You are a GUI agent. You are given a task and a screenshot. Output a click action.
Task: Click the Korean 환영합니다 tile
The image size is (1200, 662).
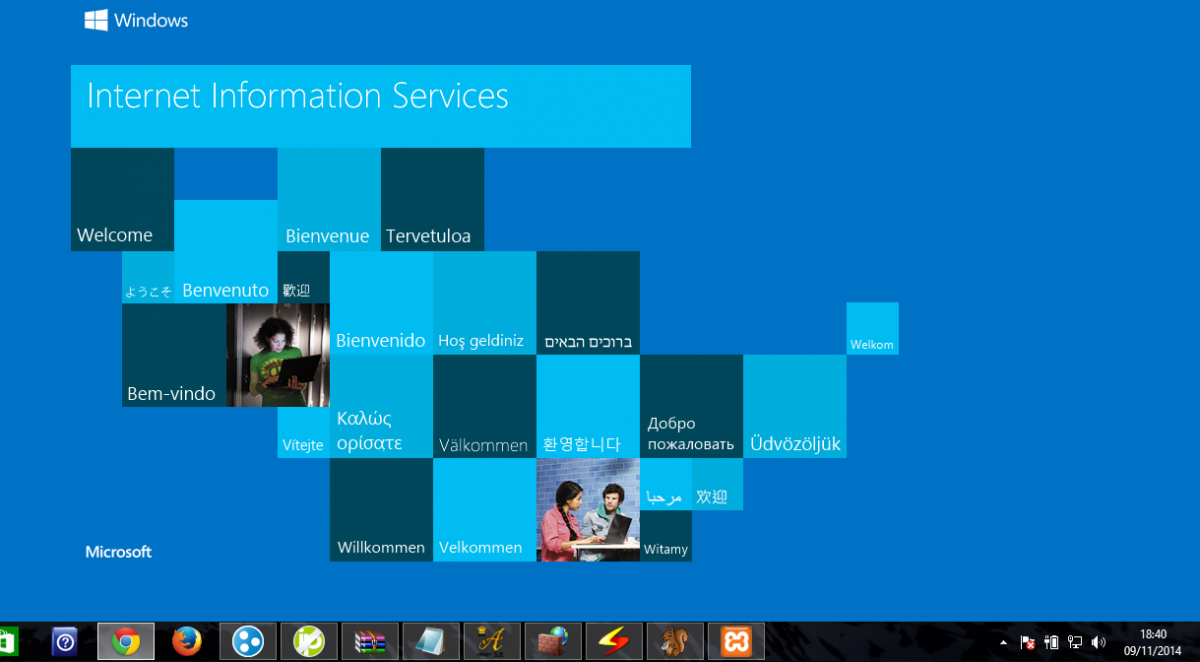pos(588,406)
